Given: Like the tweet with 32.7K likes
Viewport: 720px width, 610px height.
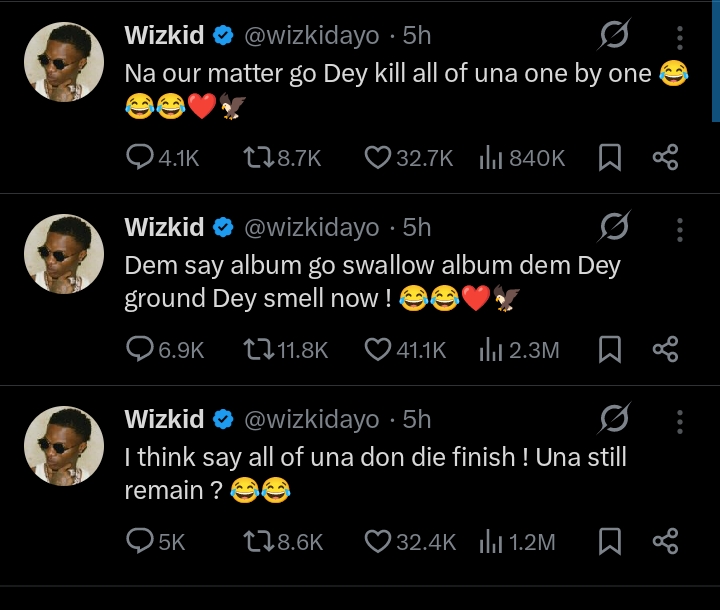Looking at the screenshot, I should pyautogui.click(x=377, y=157).
